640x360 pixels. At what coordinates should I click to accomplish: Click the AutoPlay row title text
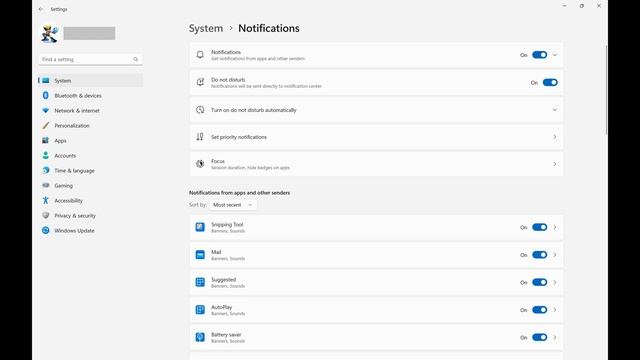[x=222, y=307]
